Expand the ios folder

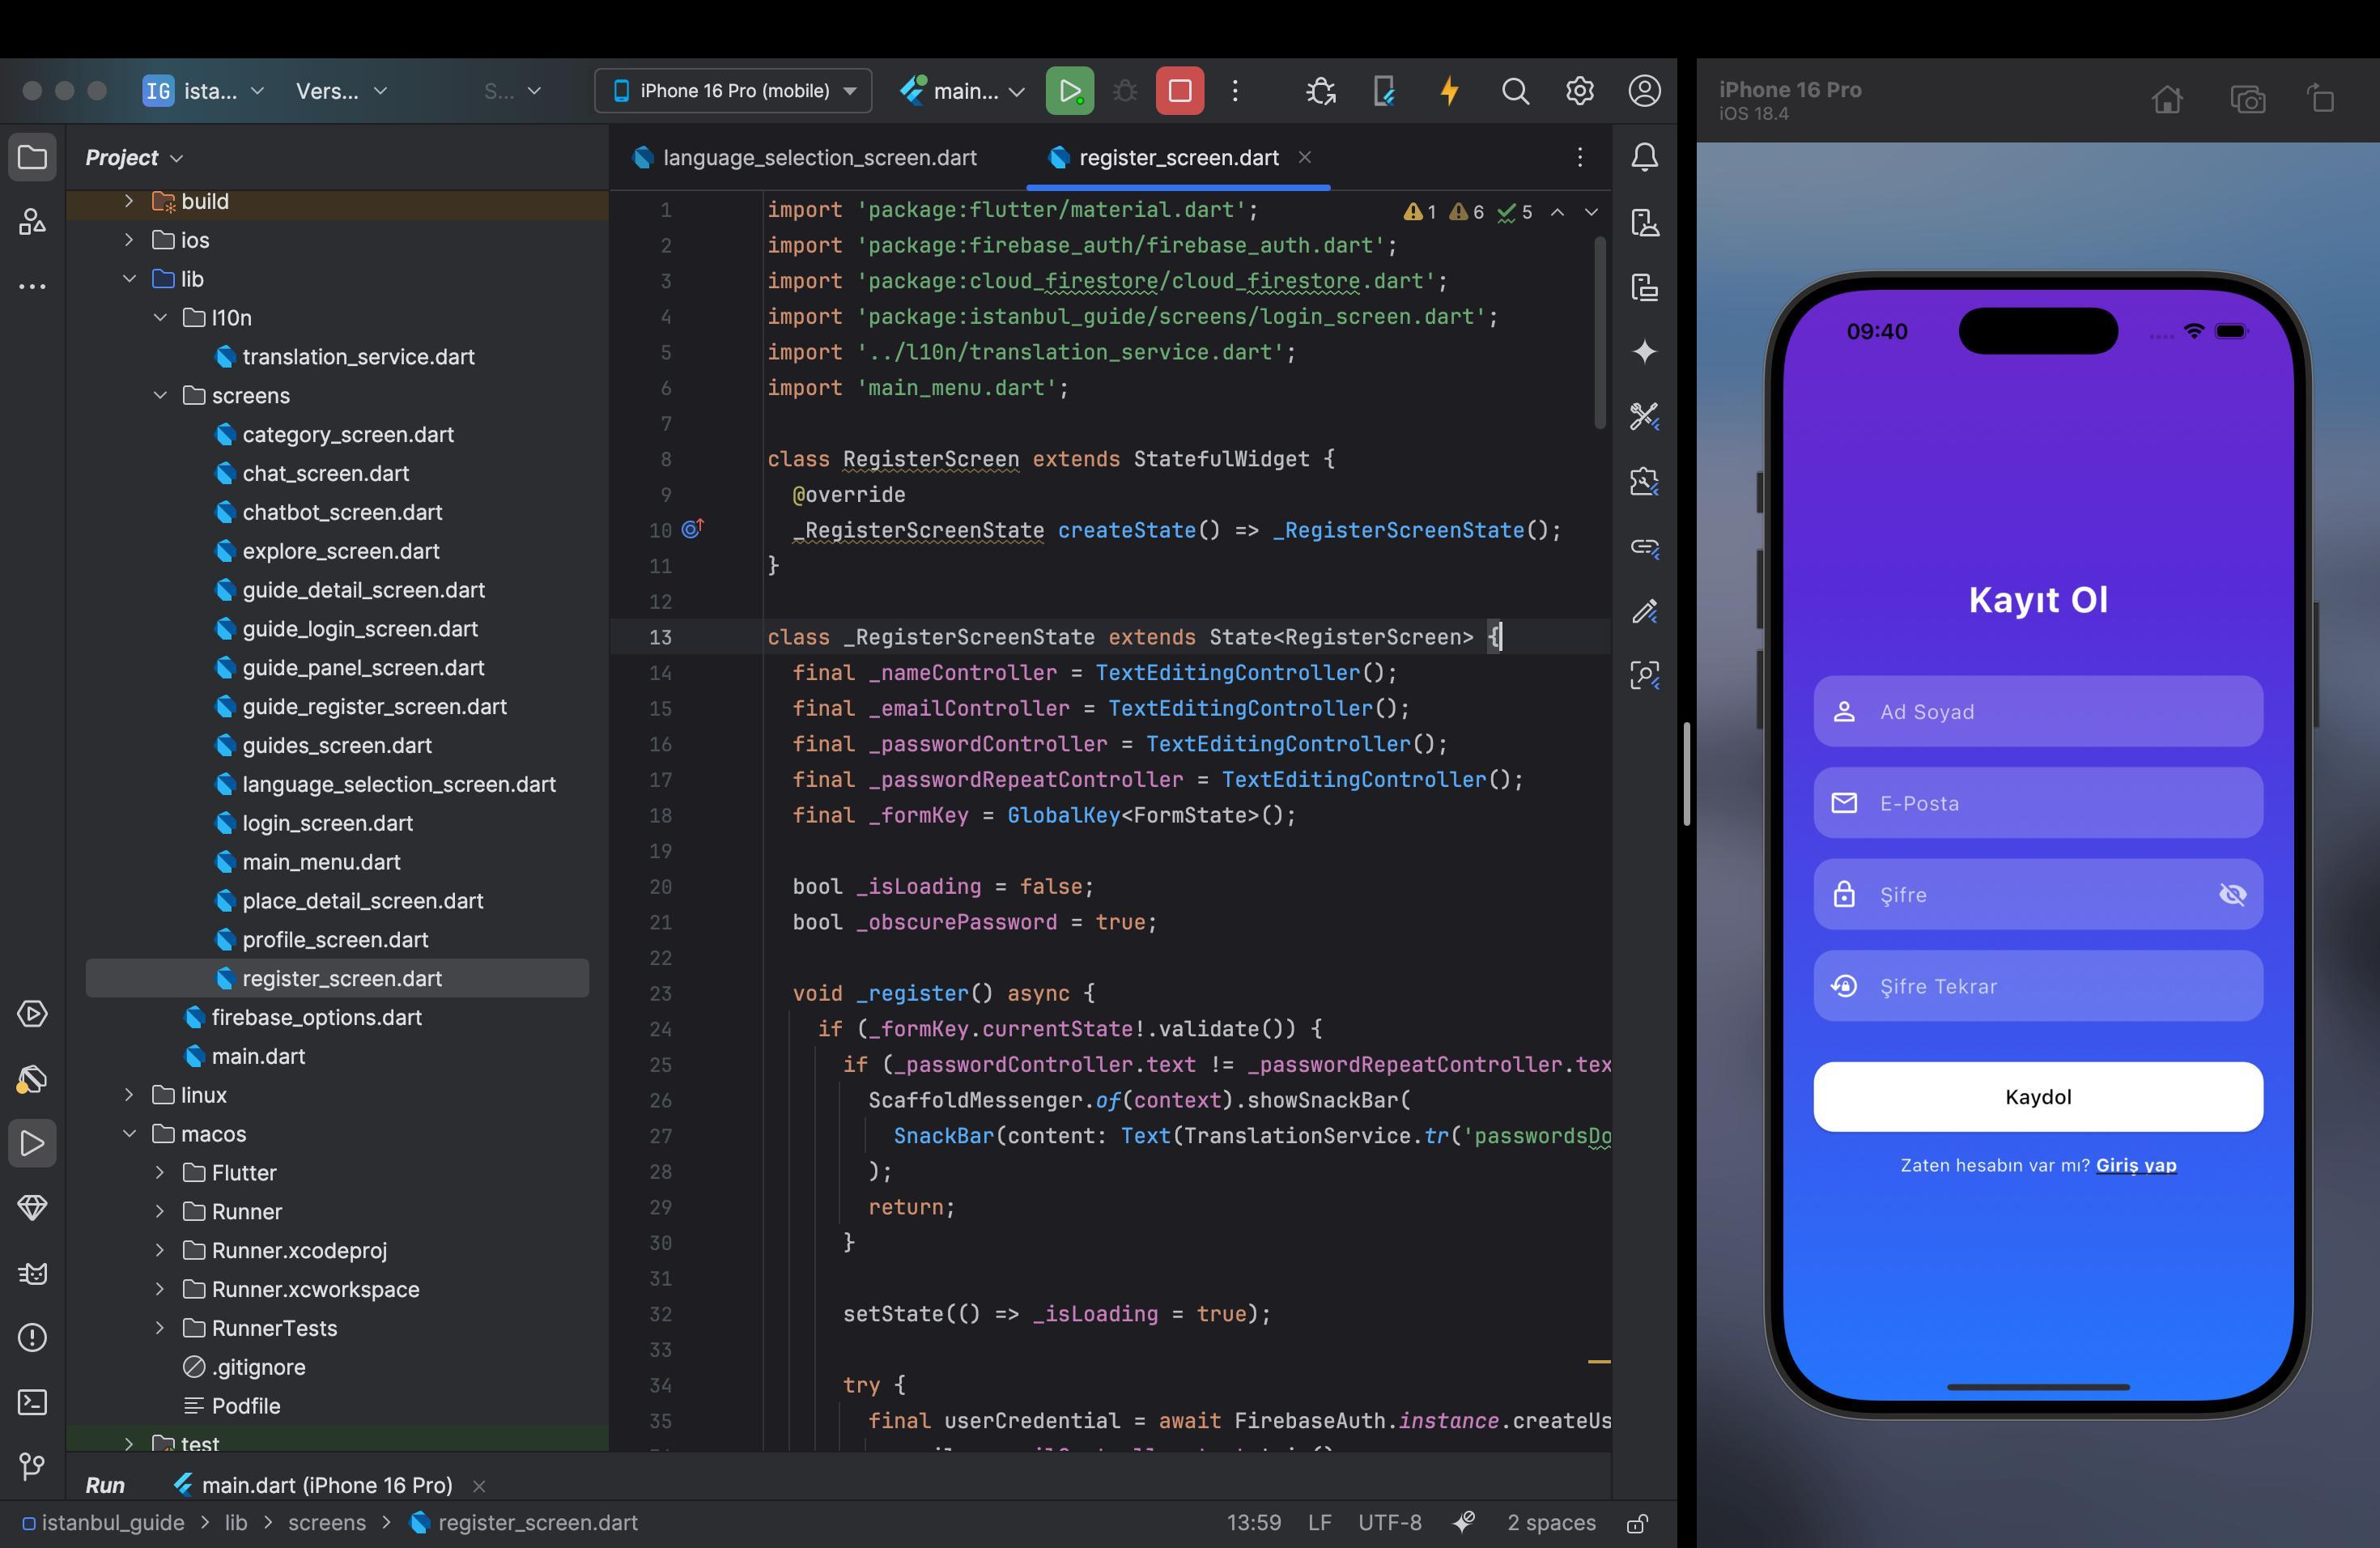(x=129, y=240)
